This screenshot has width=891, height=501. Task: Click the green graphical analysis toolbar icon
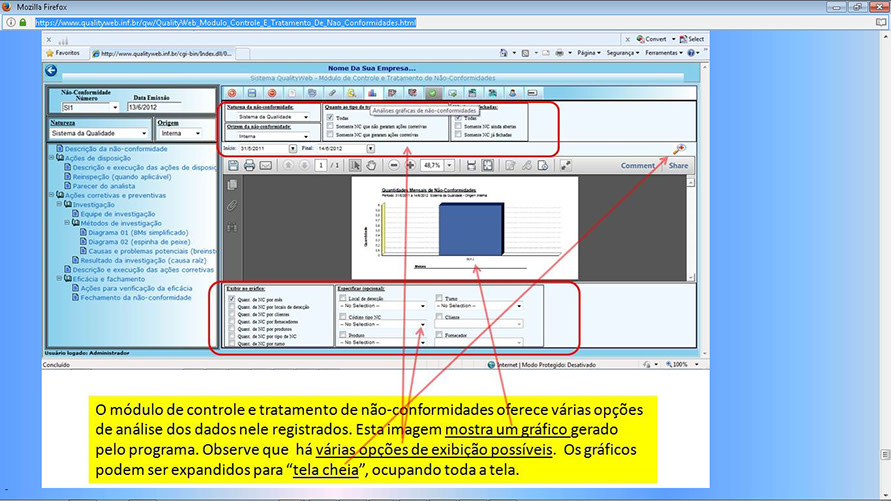click(433, 92)
